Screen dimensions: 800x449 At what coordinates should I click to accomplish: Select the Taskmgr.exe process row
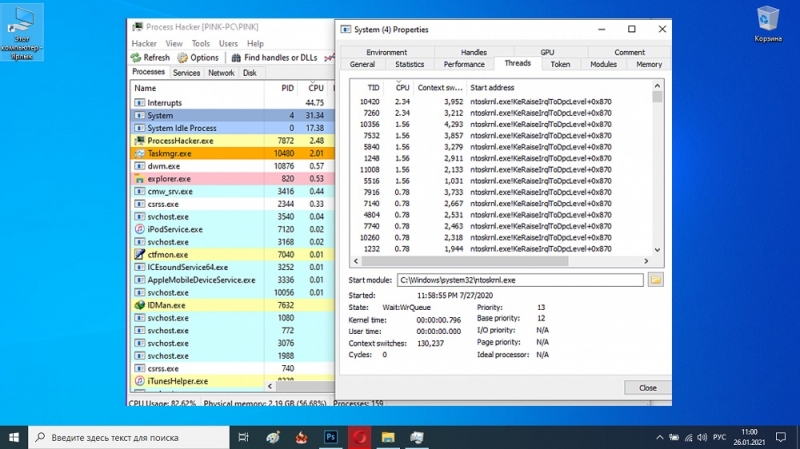coord(232,153)
